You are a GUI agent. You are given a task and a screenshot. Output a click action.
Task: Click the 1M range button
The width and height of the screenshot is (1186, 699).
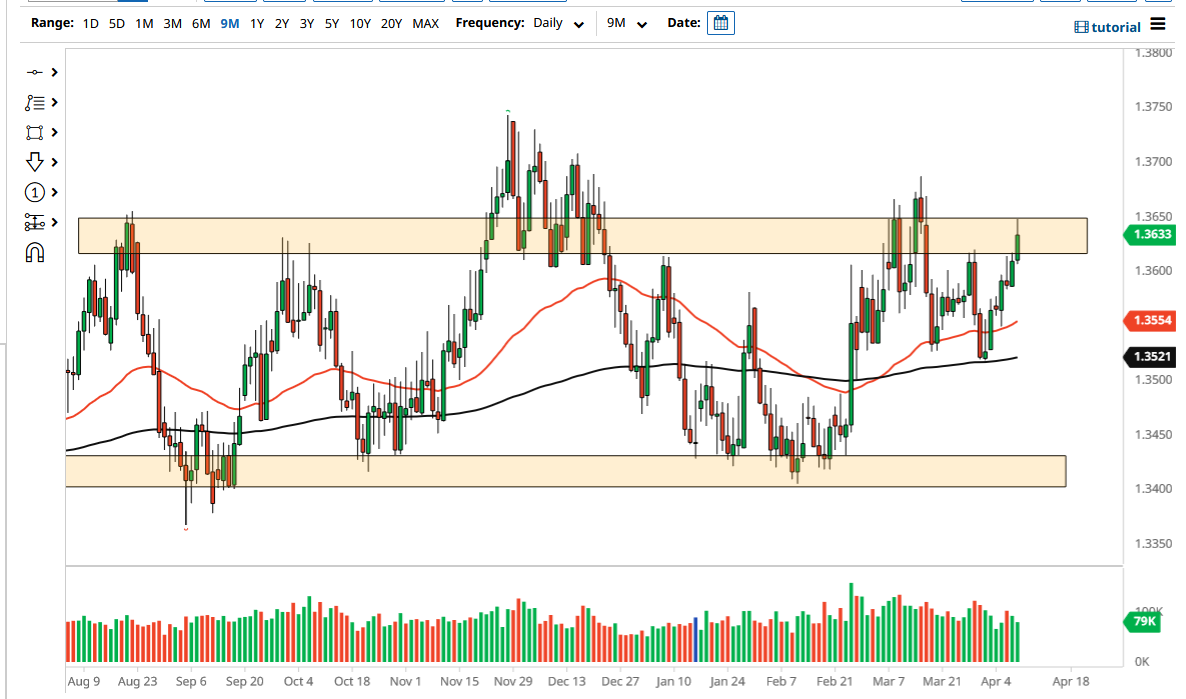[145, 23]
